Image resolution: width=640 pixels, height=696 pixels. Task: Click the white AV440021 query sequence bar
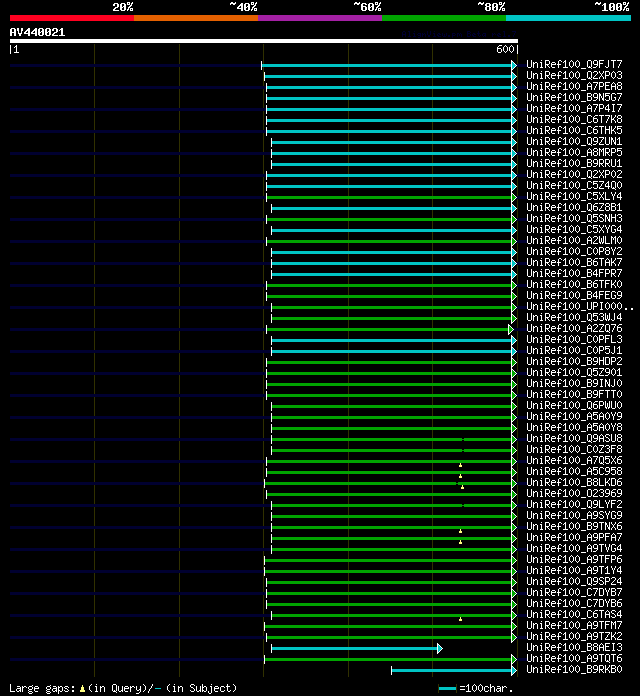[x=264, y=41]
